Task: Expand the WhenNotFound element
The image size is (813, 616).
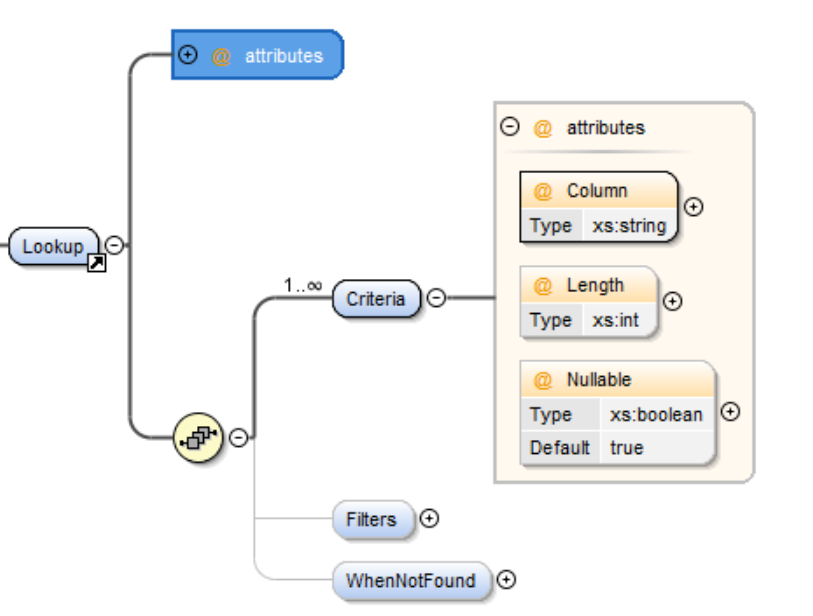Action: coord(507,579)
